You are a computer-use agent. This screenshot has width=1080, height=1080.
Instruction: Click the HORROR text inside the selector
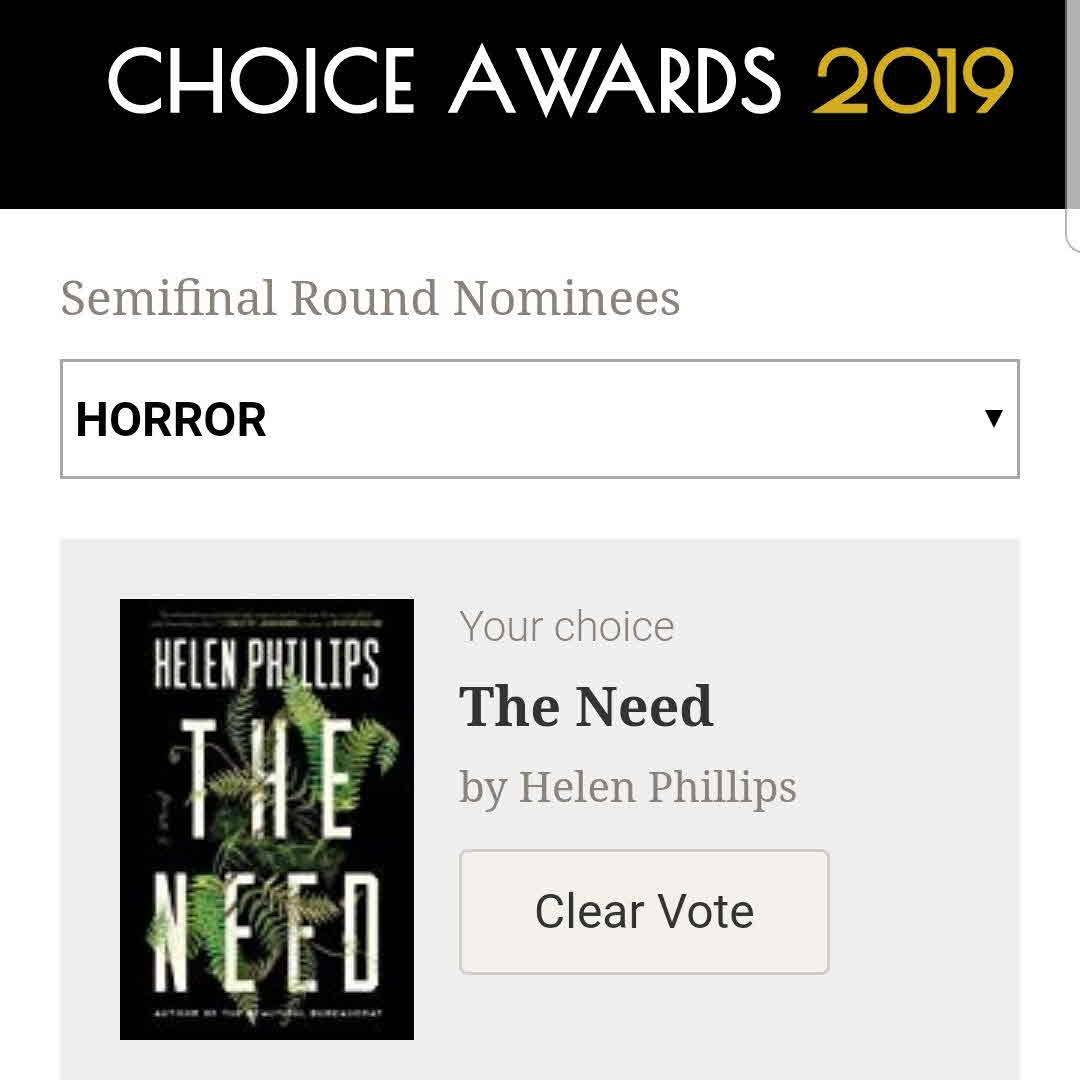[x=171, y=419]
